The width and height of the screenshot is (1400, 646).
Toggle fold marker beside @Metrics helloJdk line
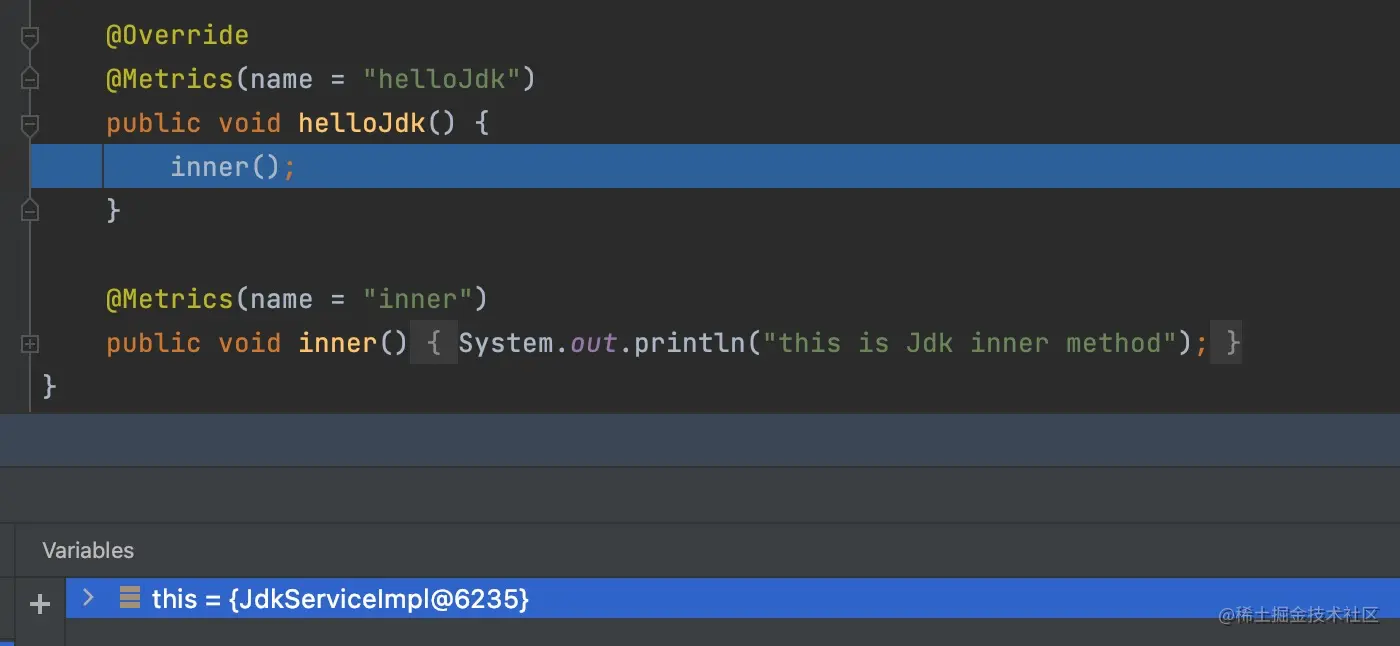coord(30,79)
